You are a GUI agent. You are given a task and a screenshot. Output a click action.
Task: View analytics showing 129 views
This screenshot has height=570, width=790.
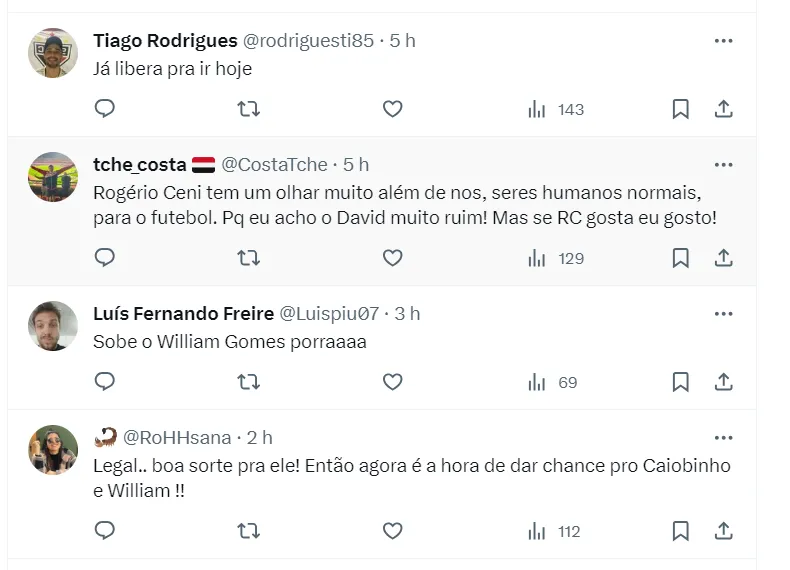pos(556,258)
